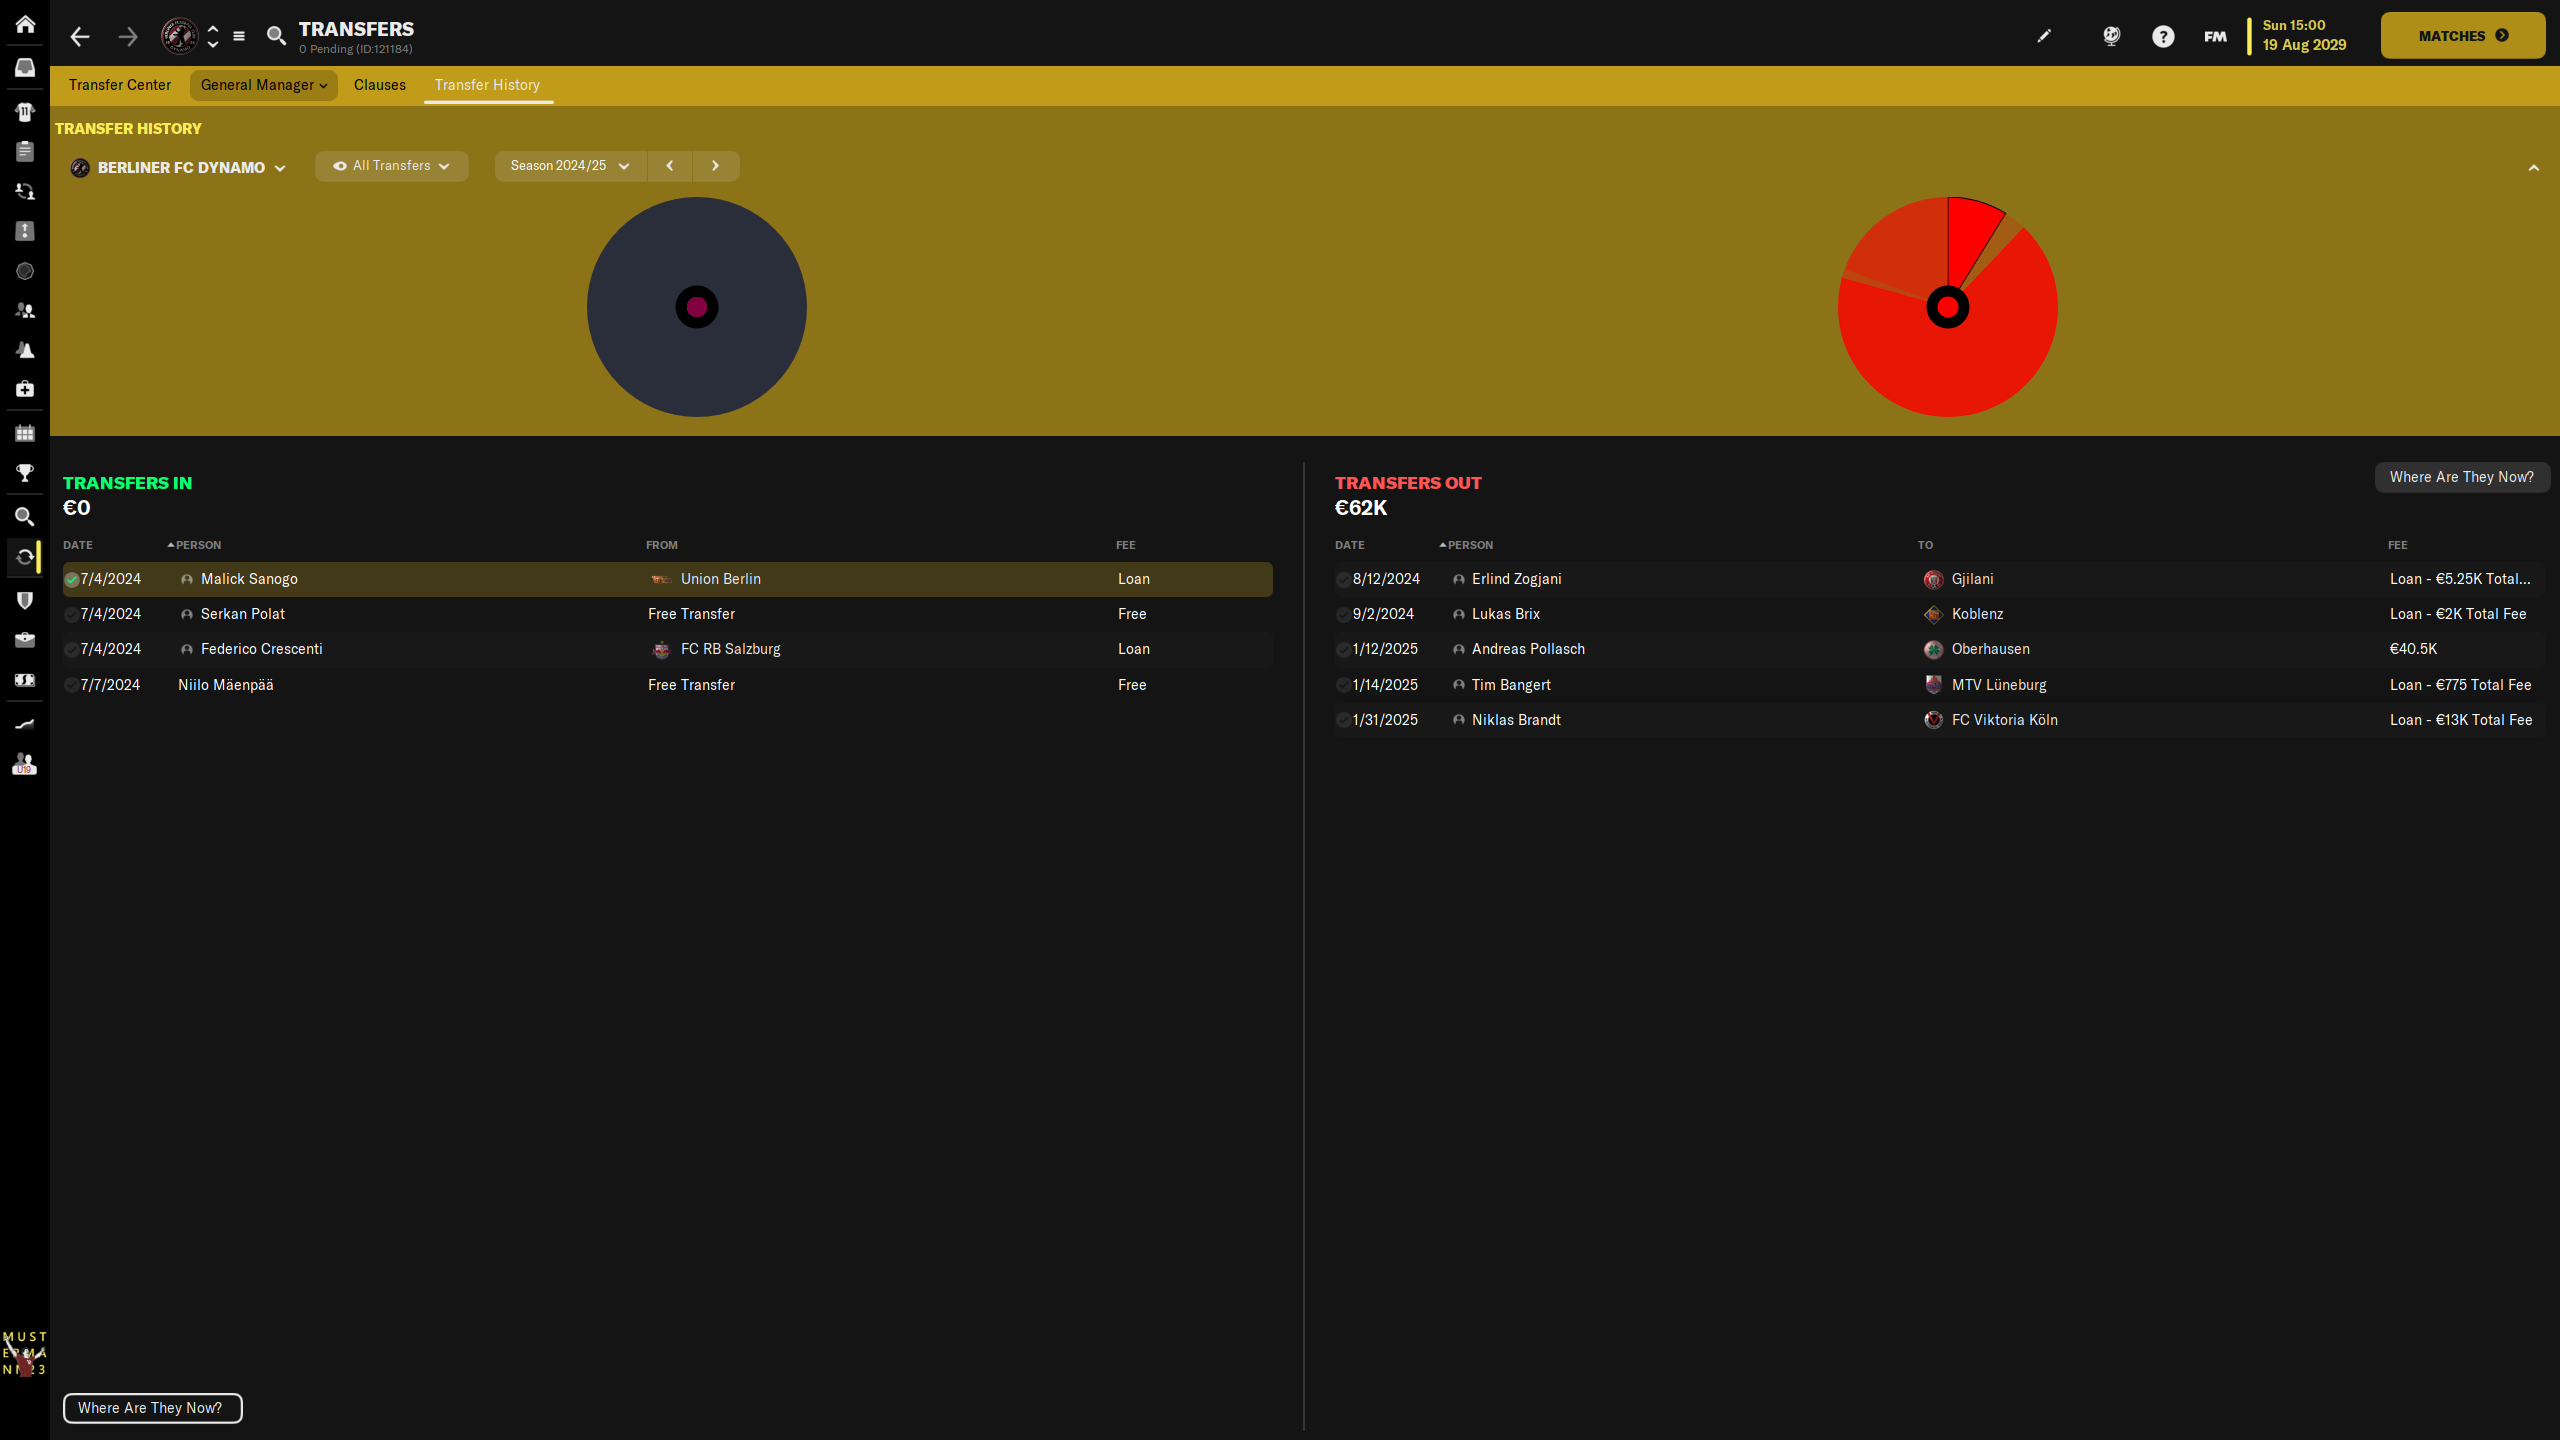
Task: Toggle selection circle for the Serkan Polat row
Action: tap(71, 615)
